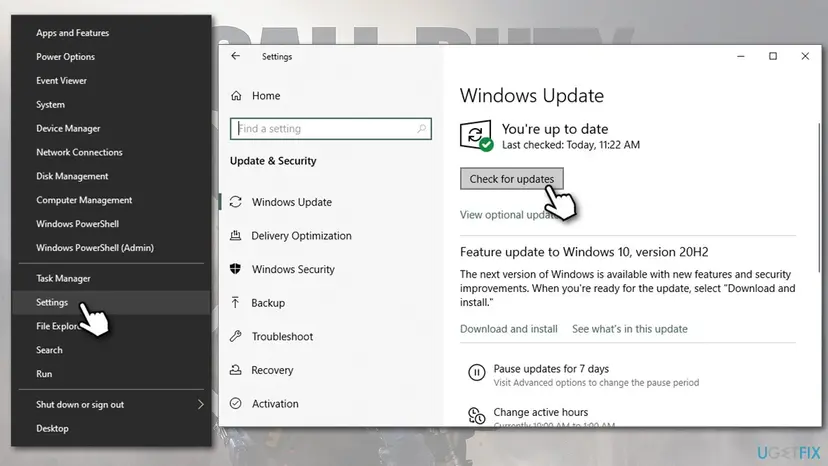Choose Computer Management in the menu
Image resolution: width=828 pixels, height=466 pixels.
pyautogui.click(x=84, y=200)
